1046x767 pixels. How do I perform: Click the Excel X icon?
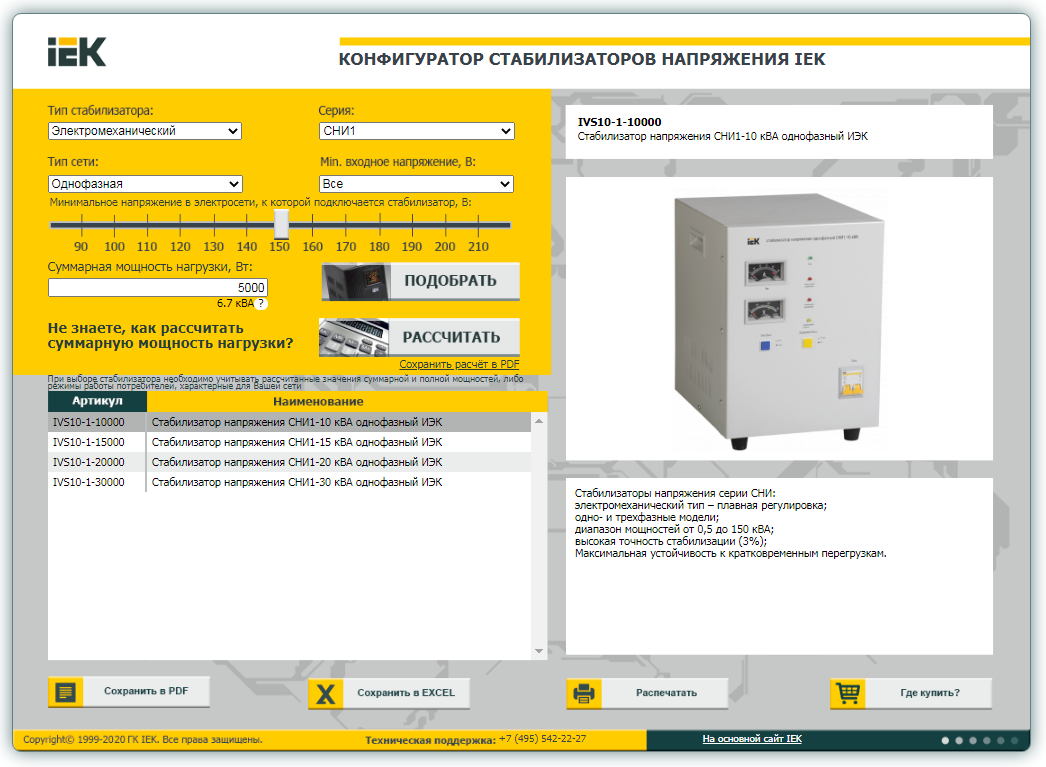tap(326, 694)
